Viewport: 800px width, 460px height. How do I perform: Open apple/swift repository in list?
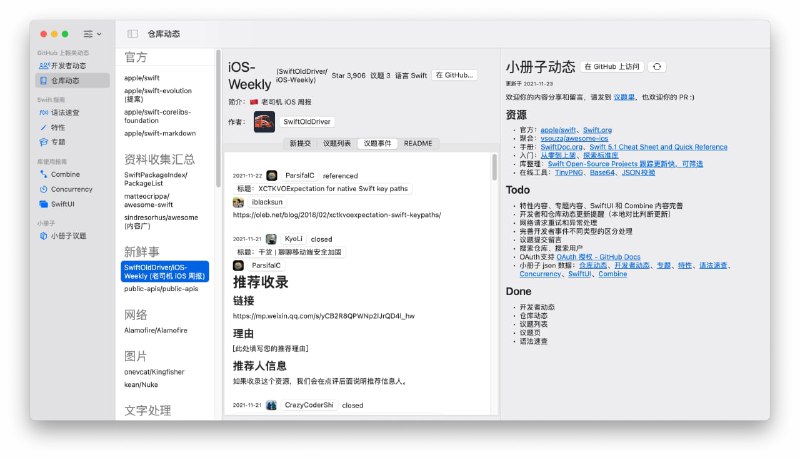point(142,78)
